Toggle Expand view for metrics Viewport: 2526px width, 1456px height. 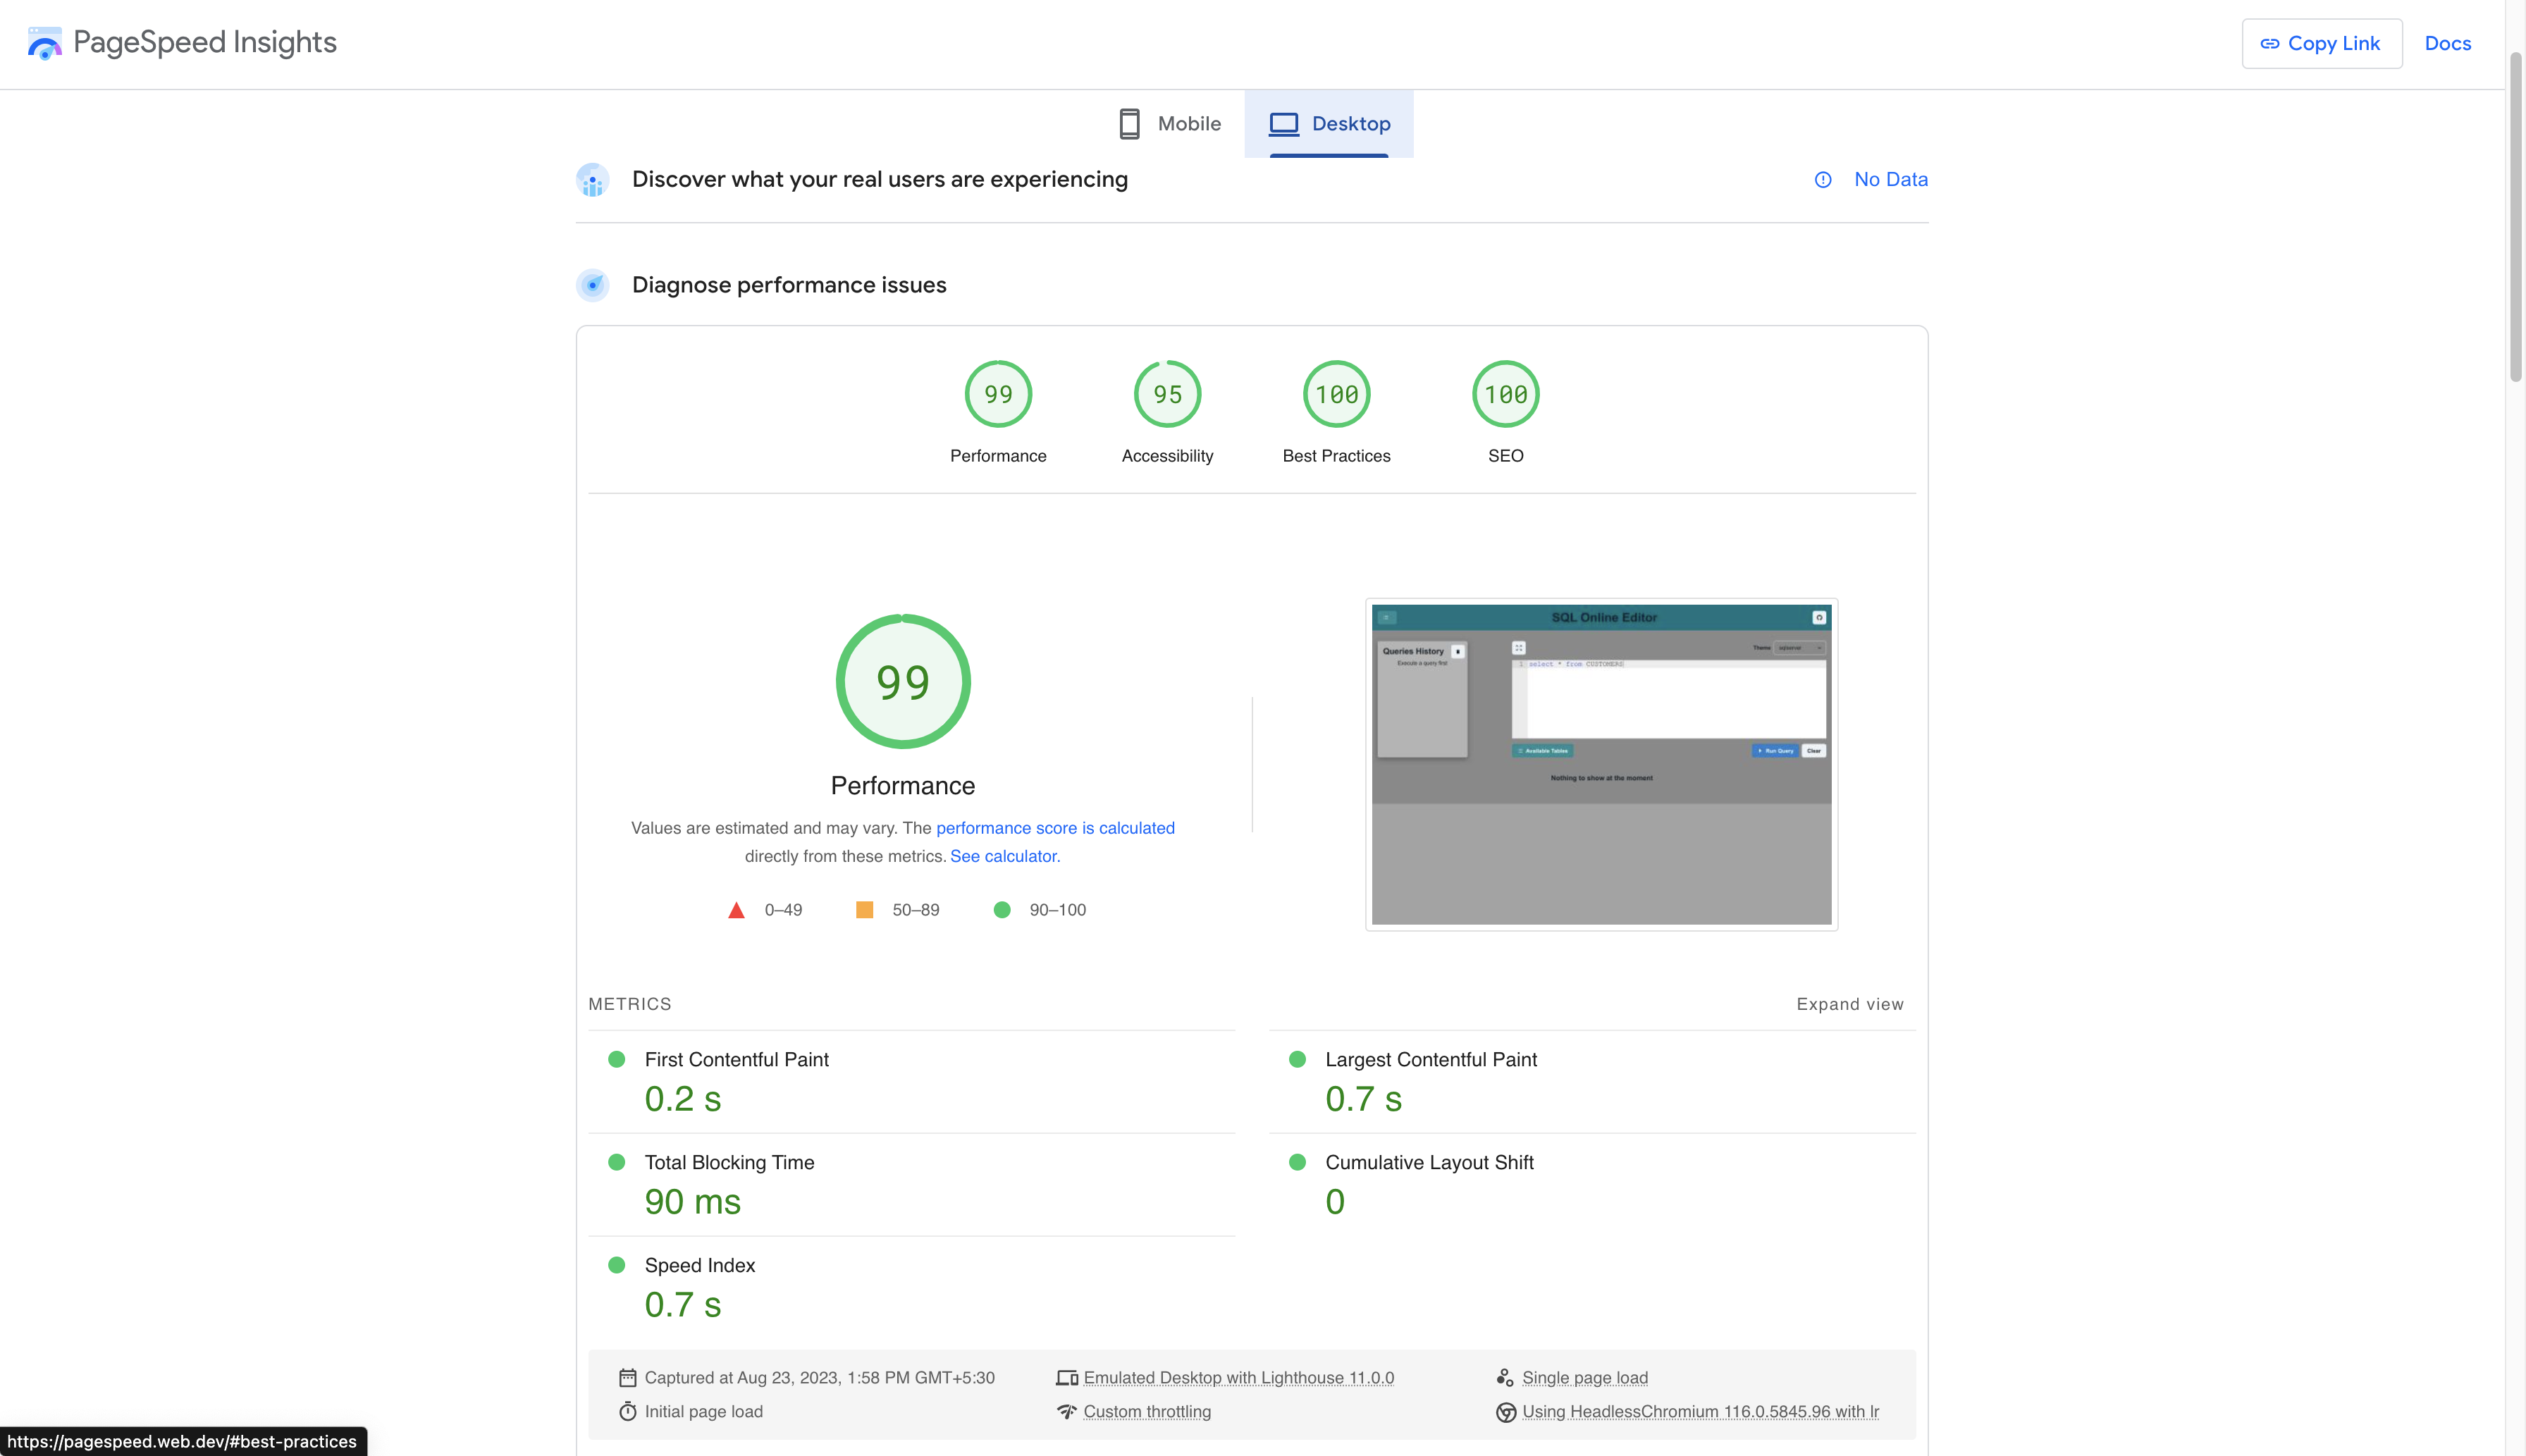(1849, 1004)
